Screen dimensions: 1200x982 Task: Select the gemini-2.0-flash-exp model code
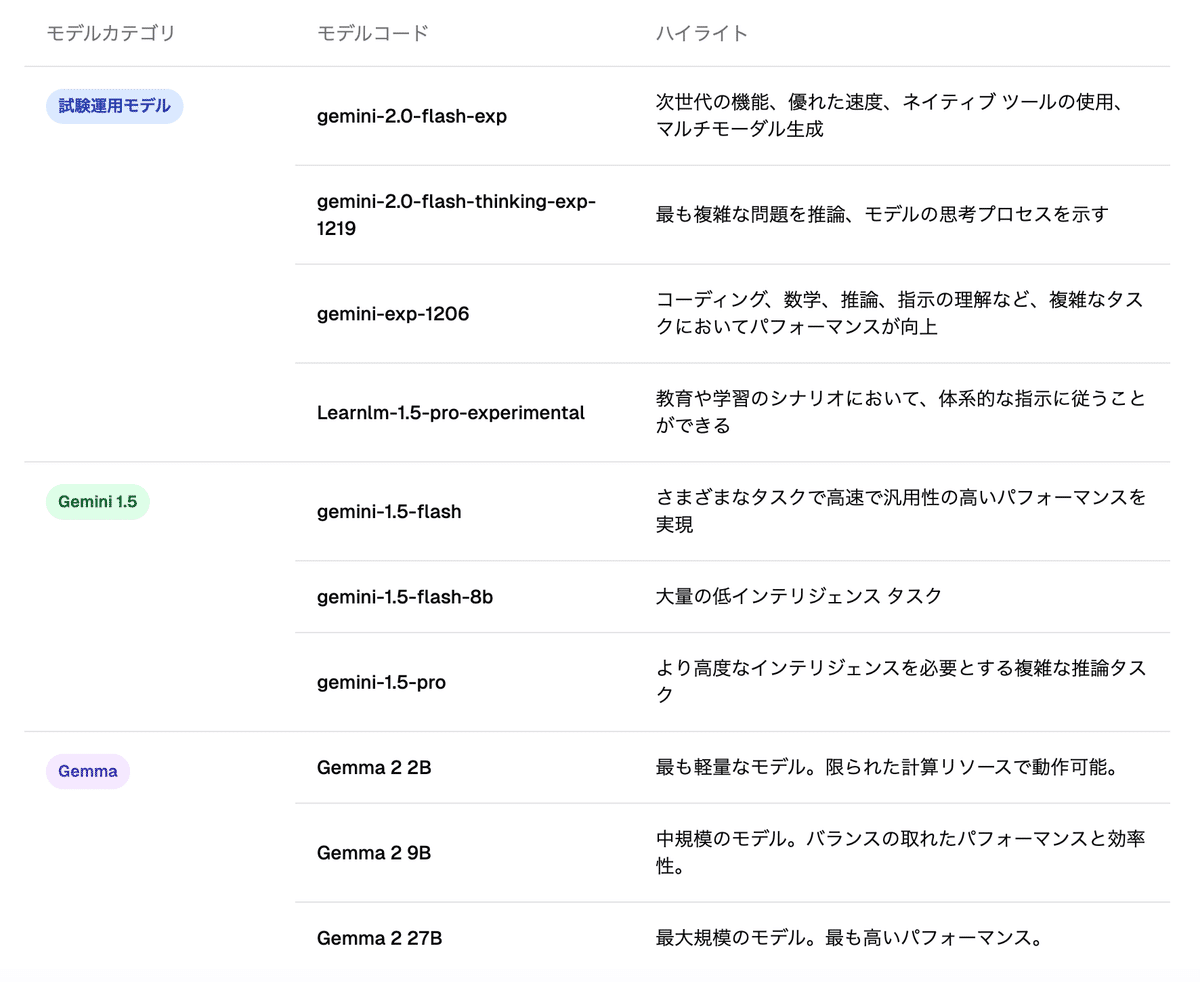[x=412, y=116]
